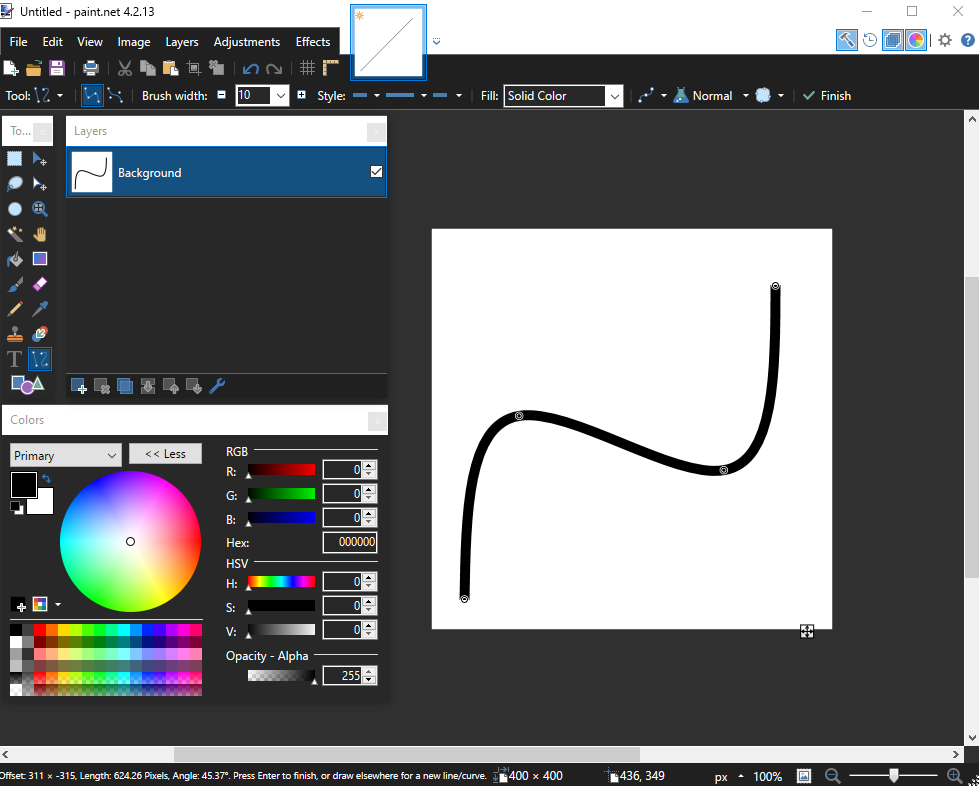The image size is (979, 786).
Task: Open the Adjustments menu
Action: point(247,42)
